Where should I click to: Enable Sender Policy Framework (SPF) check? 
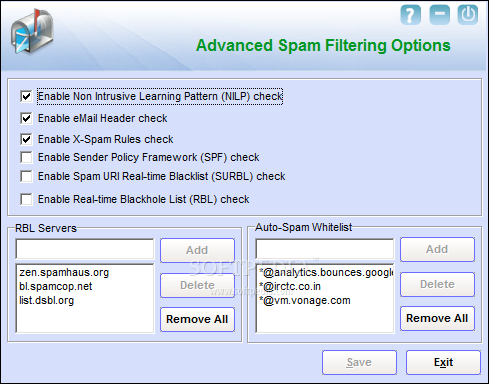[x=26, y=157]
